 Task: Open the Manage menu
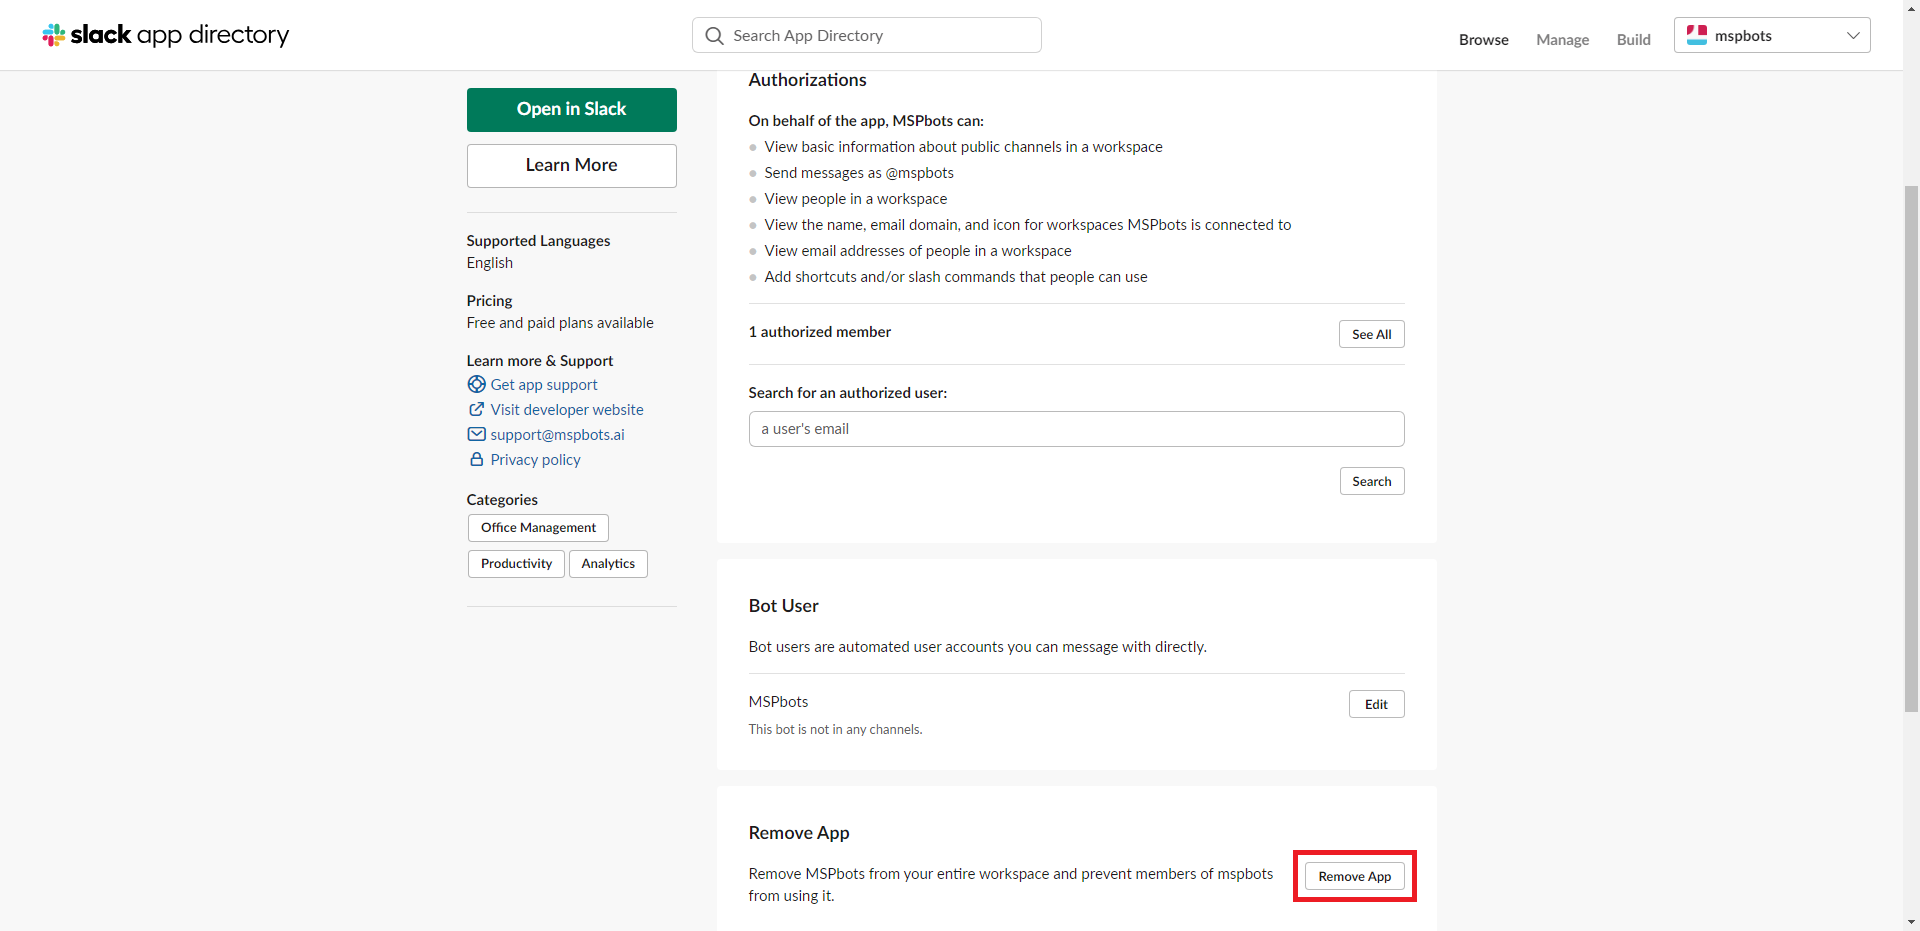click(1562, 40)
